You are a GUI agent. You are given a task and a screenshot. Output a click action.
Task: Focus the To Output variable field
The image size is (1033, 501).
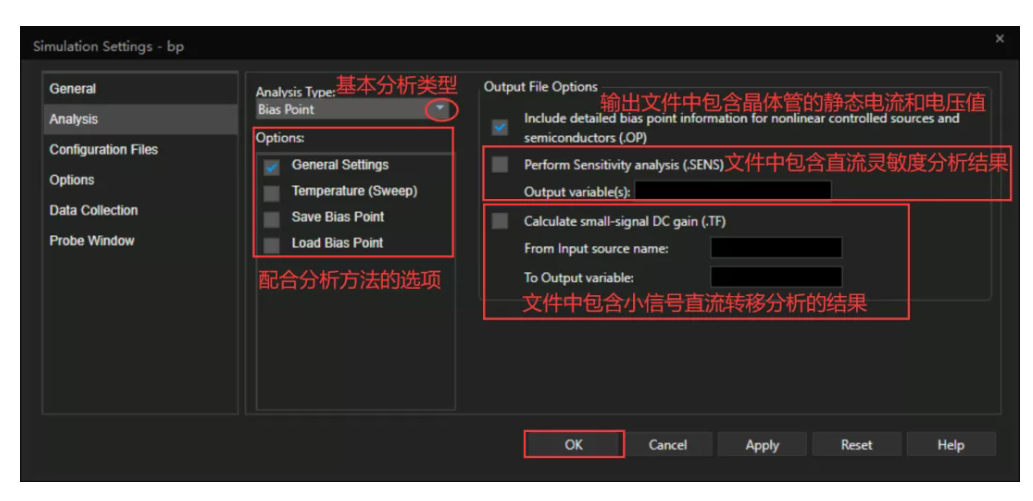776,277
